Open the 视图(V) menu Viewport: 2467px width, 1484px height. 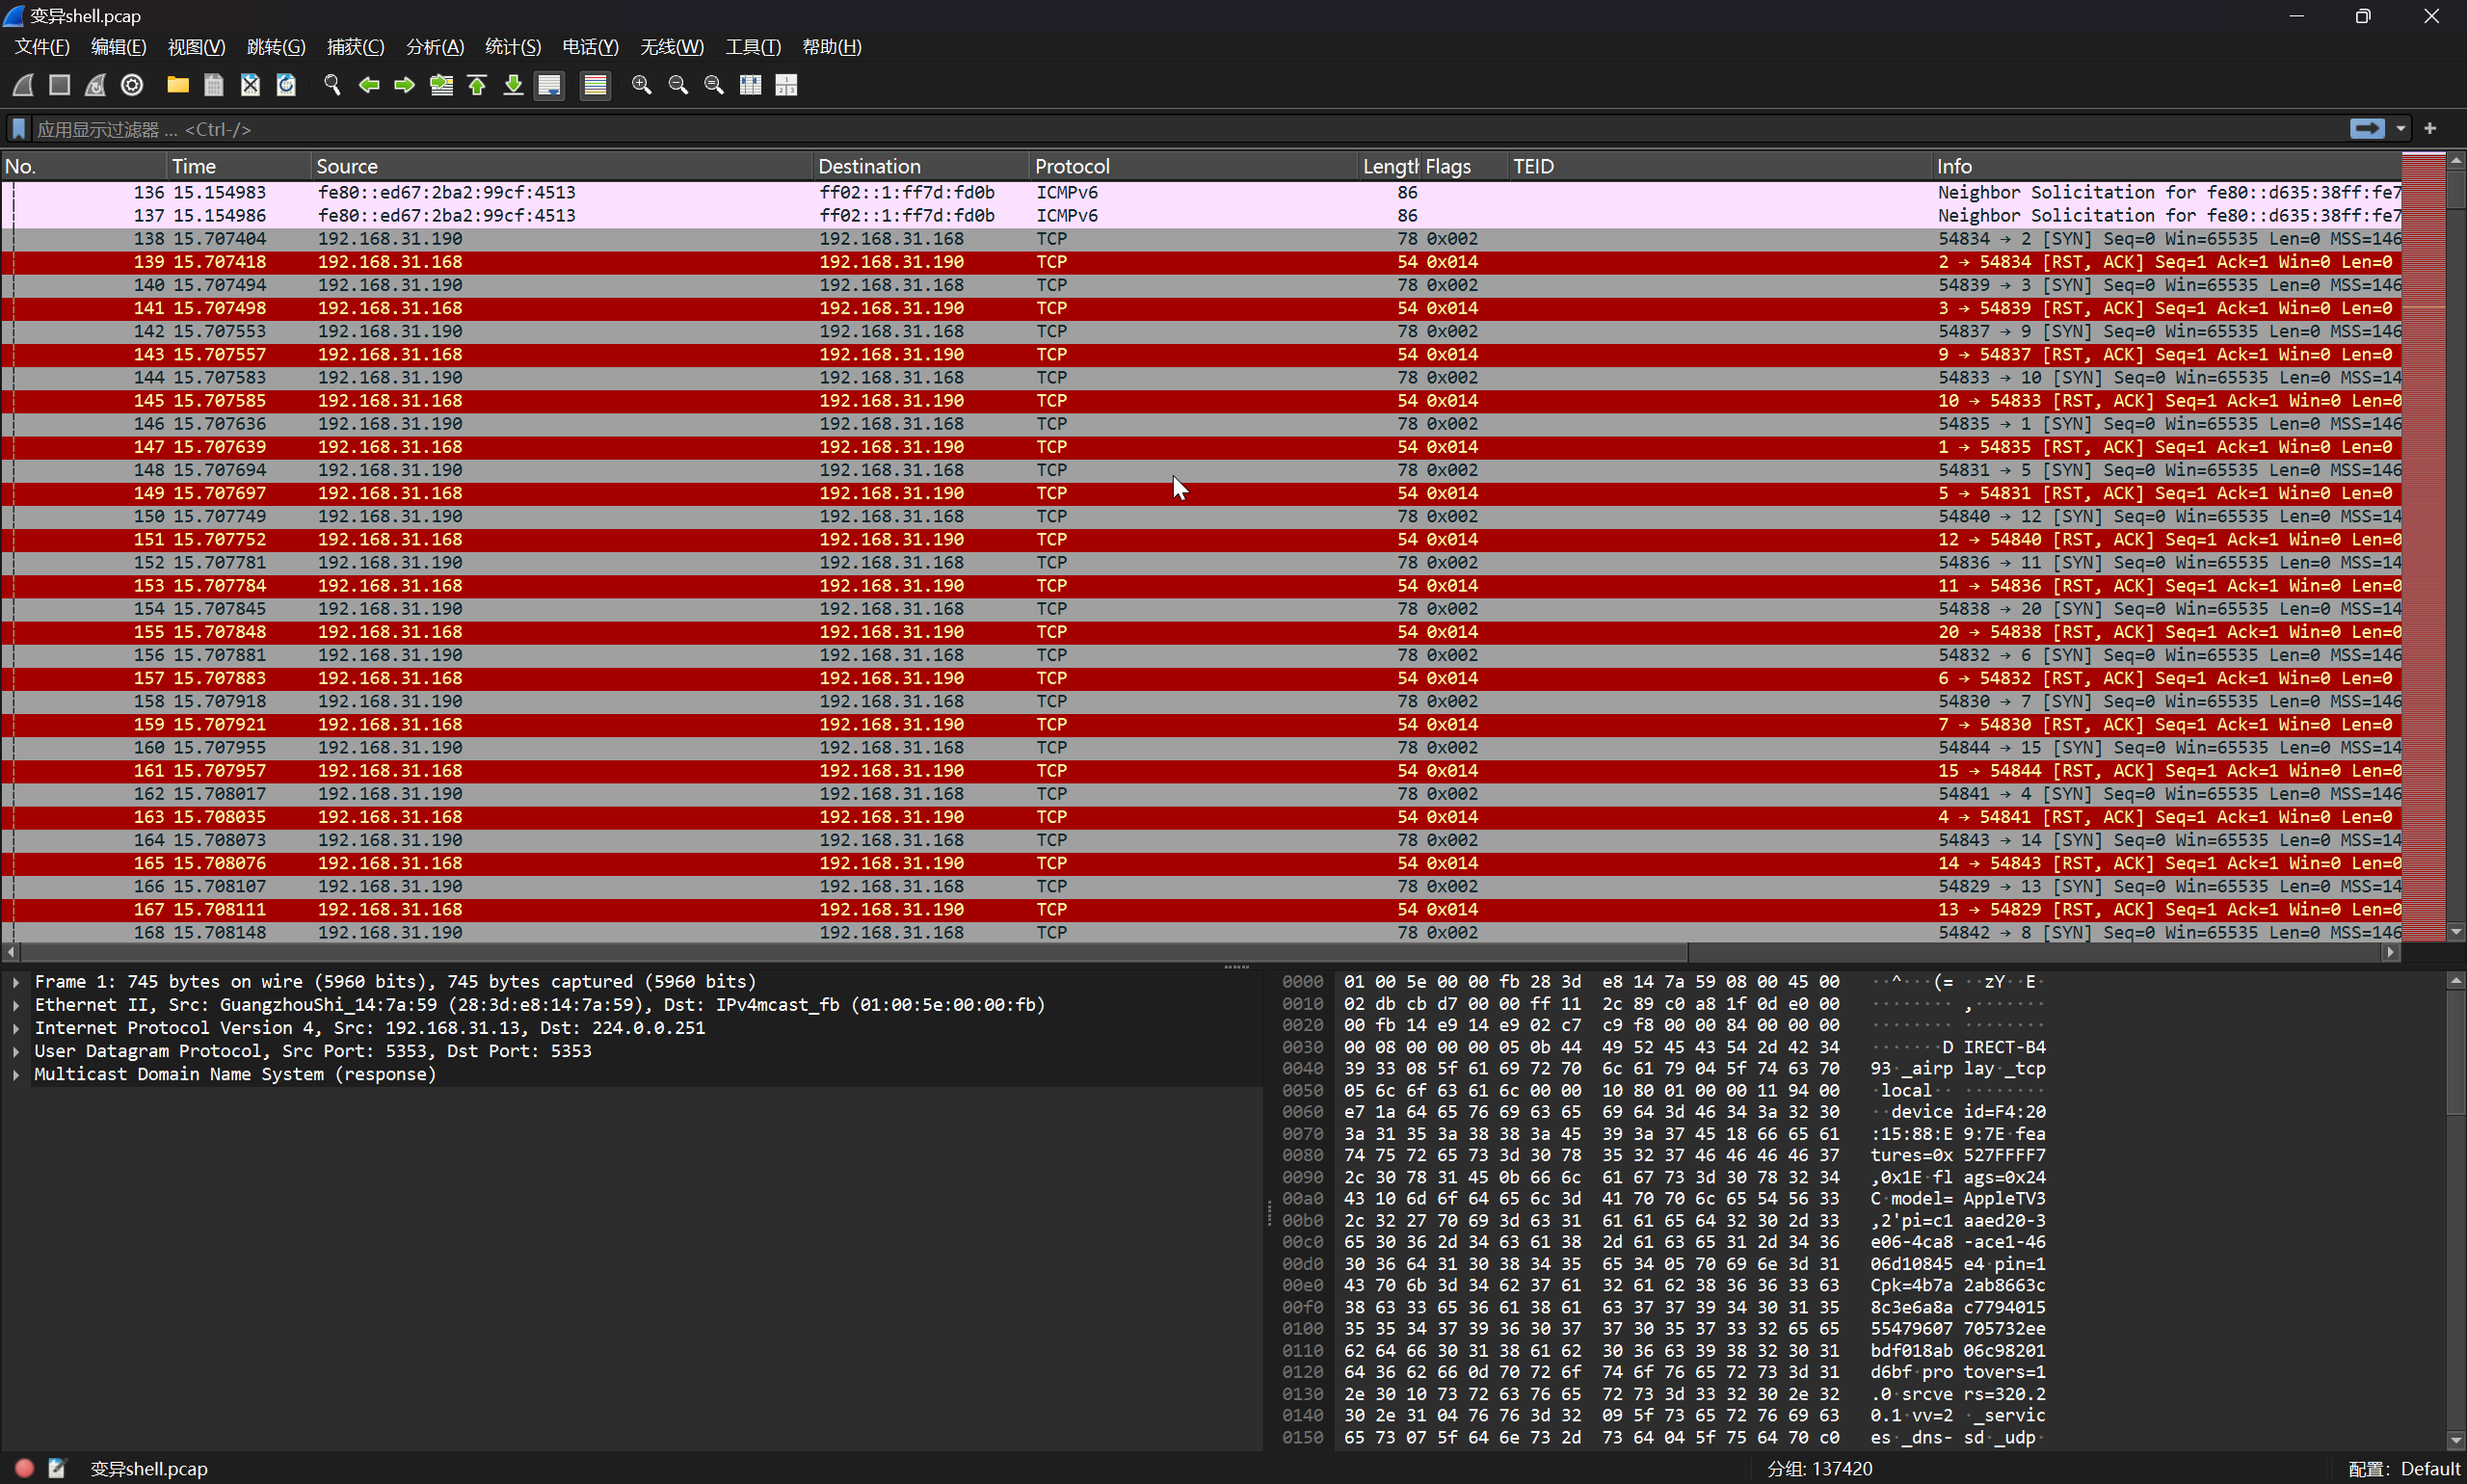196,47
